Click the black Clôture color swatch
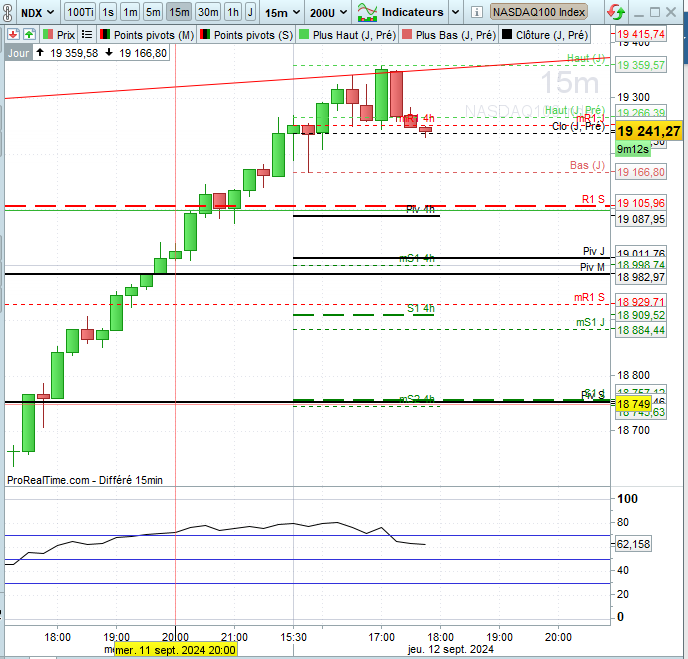This screenshot has width=688, height=659. pos(507,34)
